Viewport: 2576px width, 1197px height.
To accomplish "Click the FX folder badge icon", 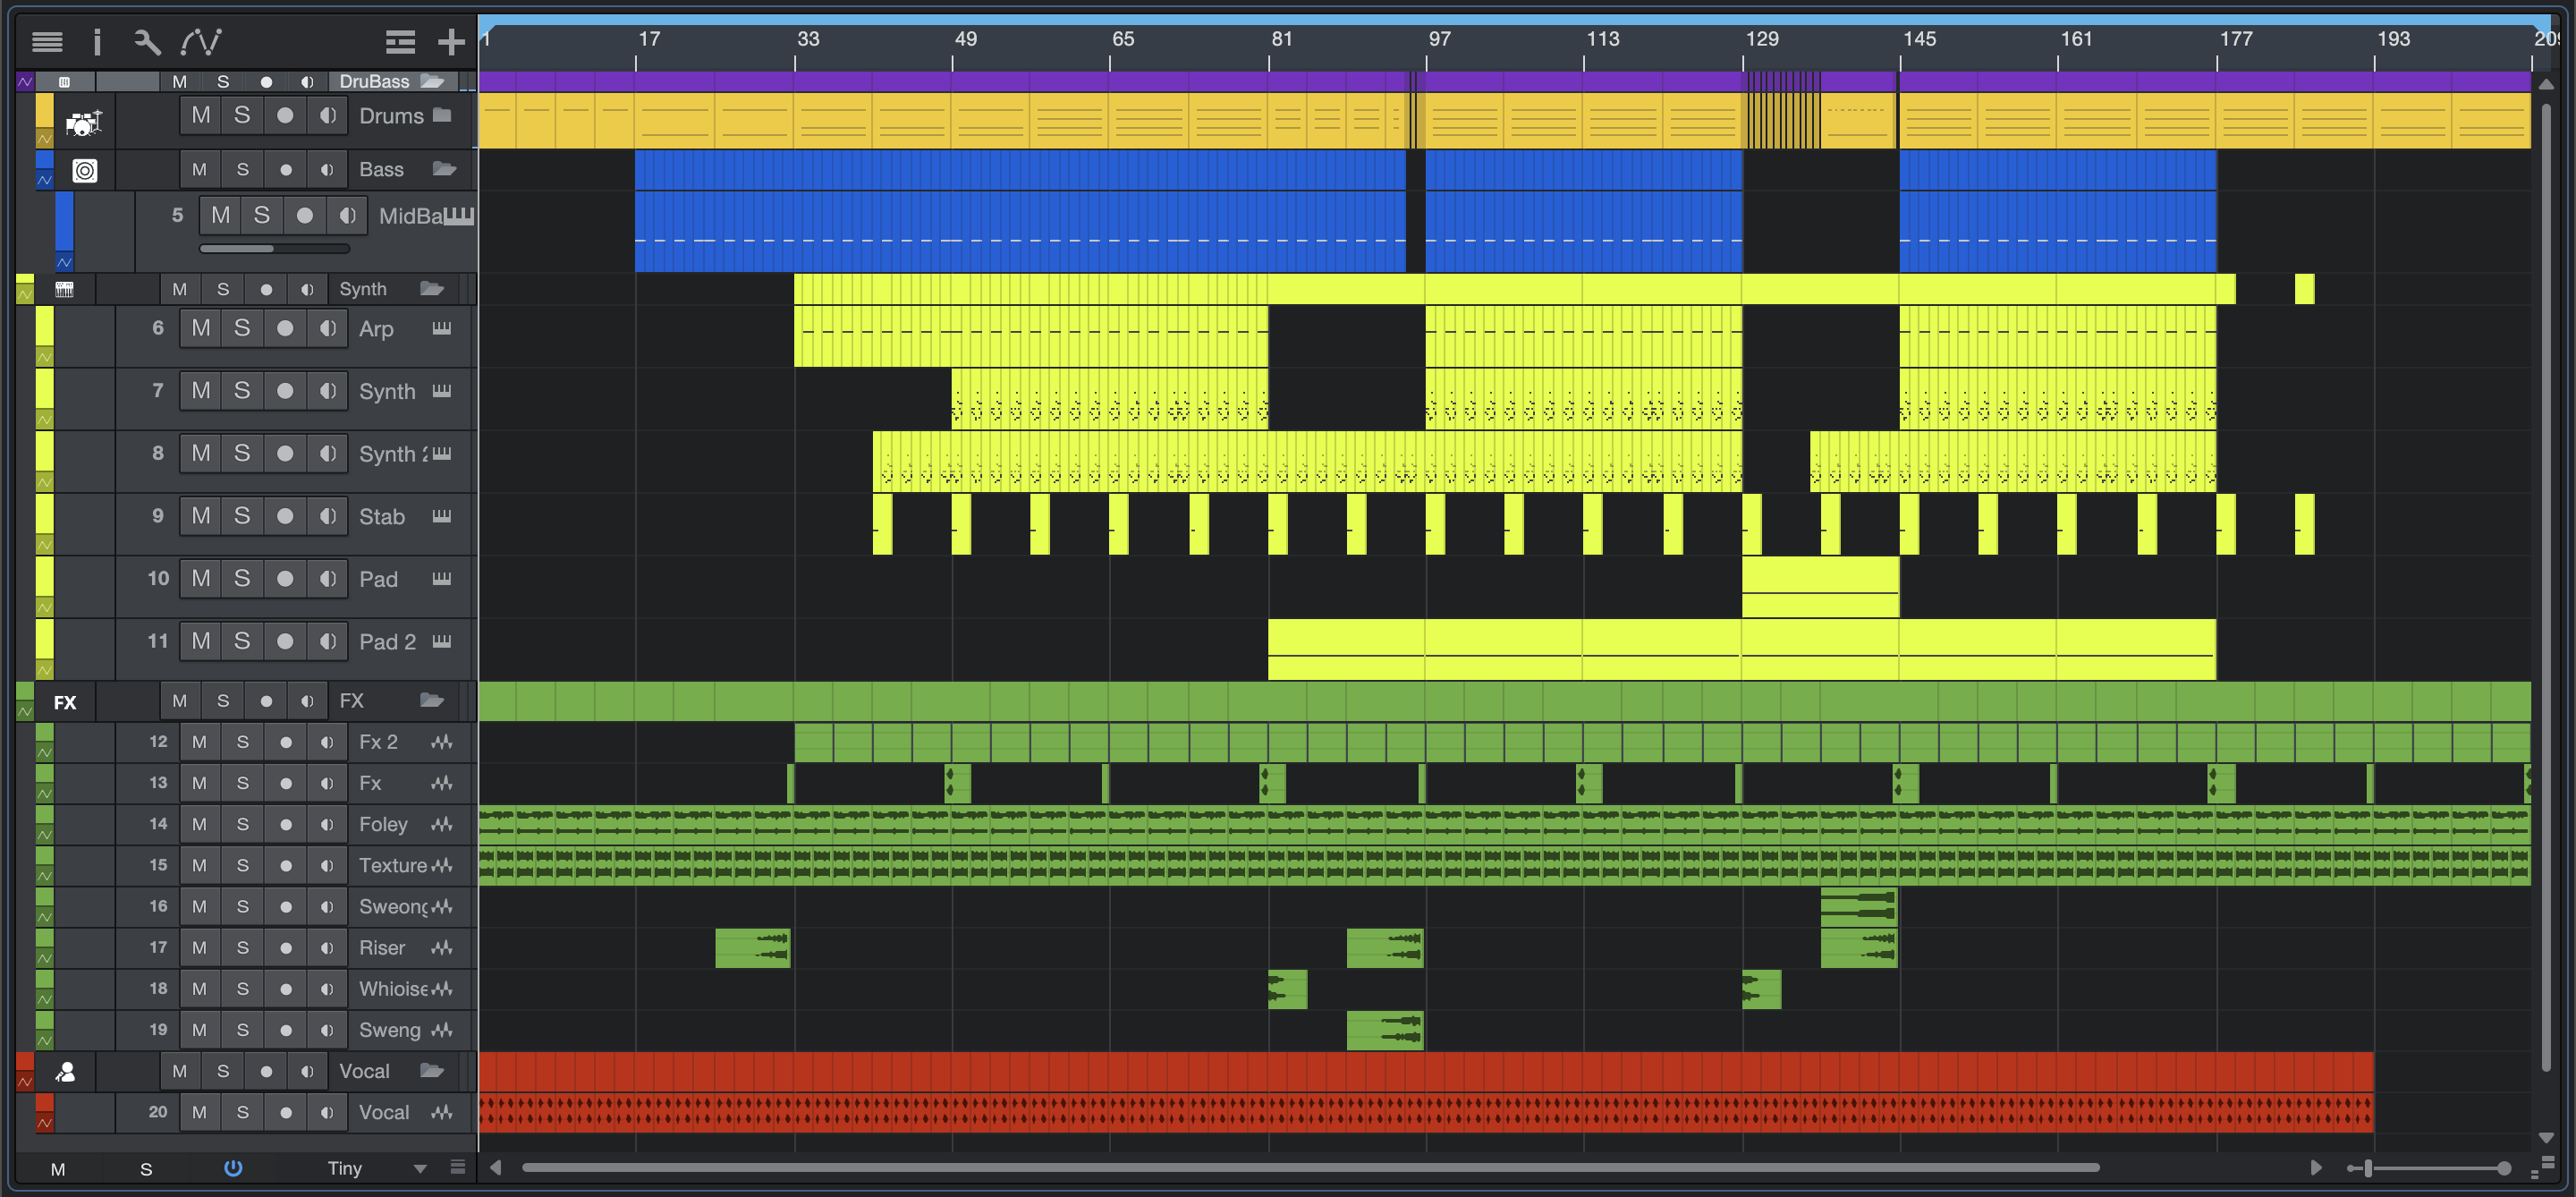I will [x=65, y=702].
